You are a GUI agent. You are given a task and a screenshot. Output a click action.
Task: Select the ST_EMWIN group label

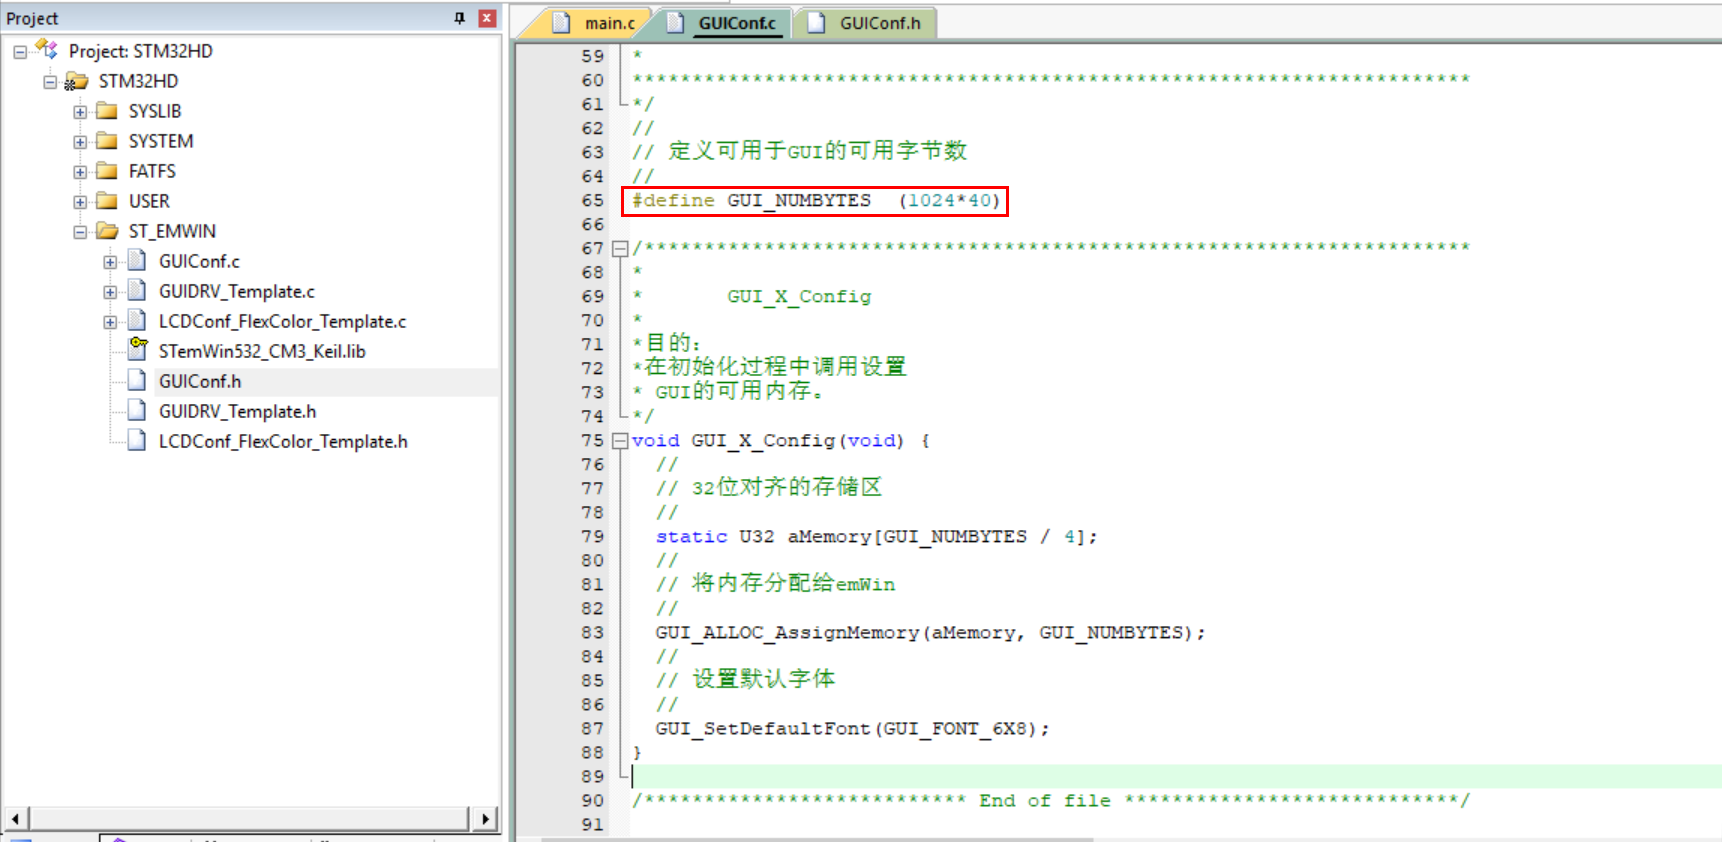172,231
